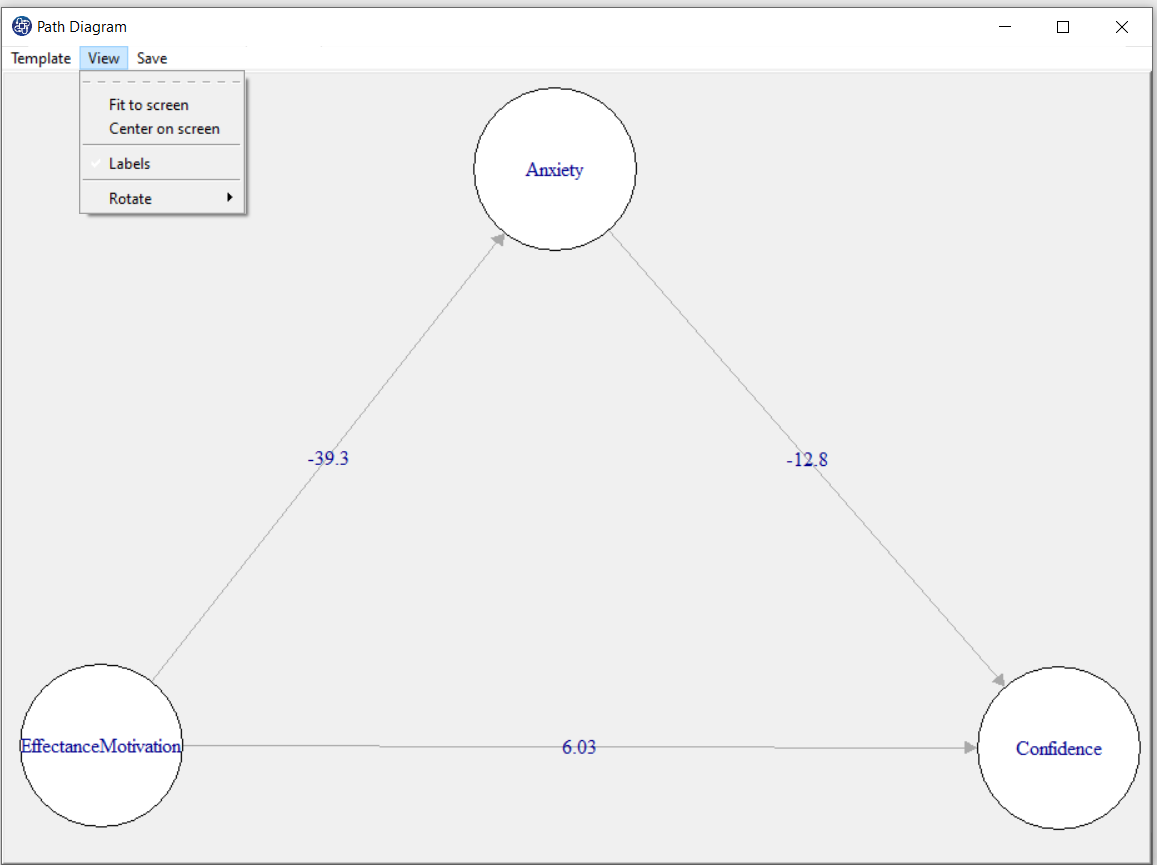This screenshot has width=1157, height=865.
Task: Select the EffectanceMotivation node
Action: [x=101, y=746]
